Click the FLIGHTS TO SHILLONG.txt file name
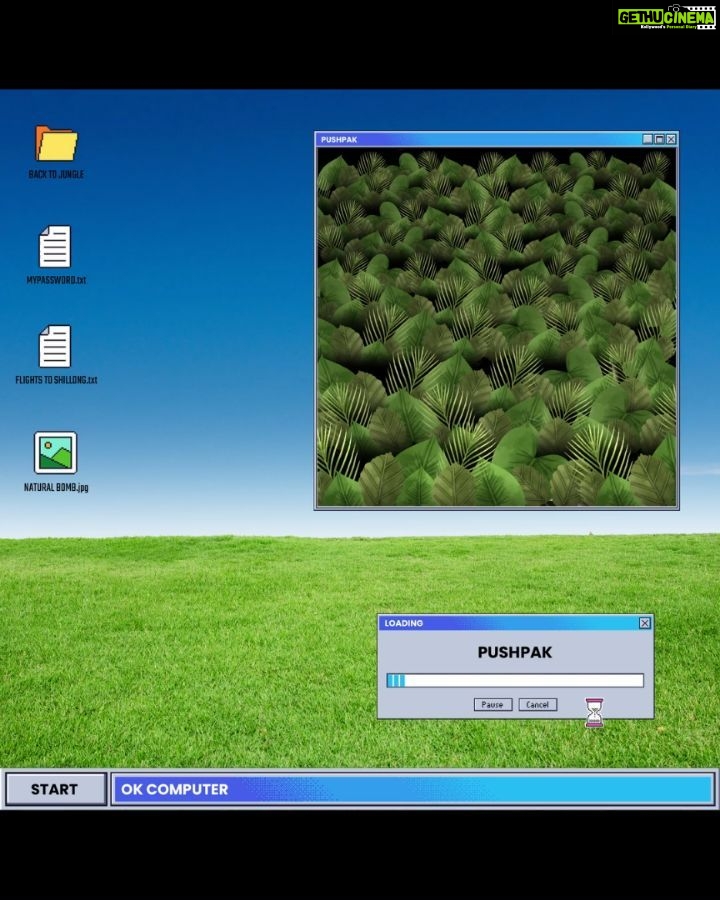Image resolution: width=720 pixels, height=900 pixels. [x=56, y=380]
